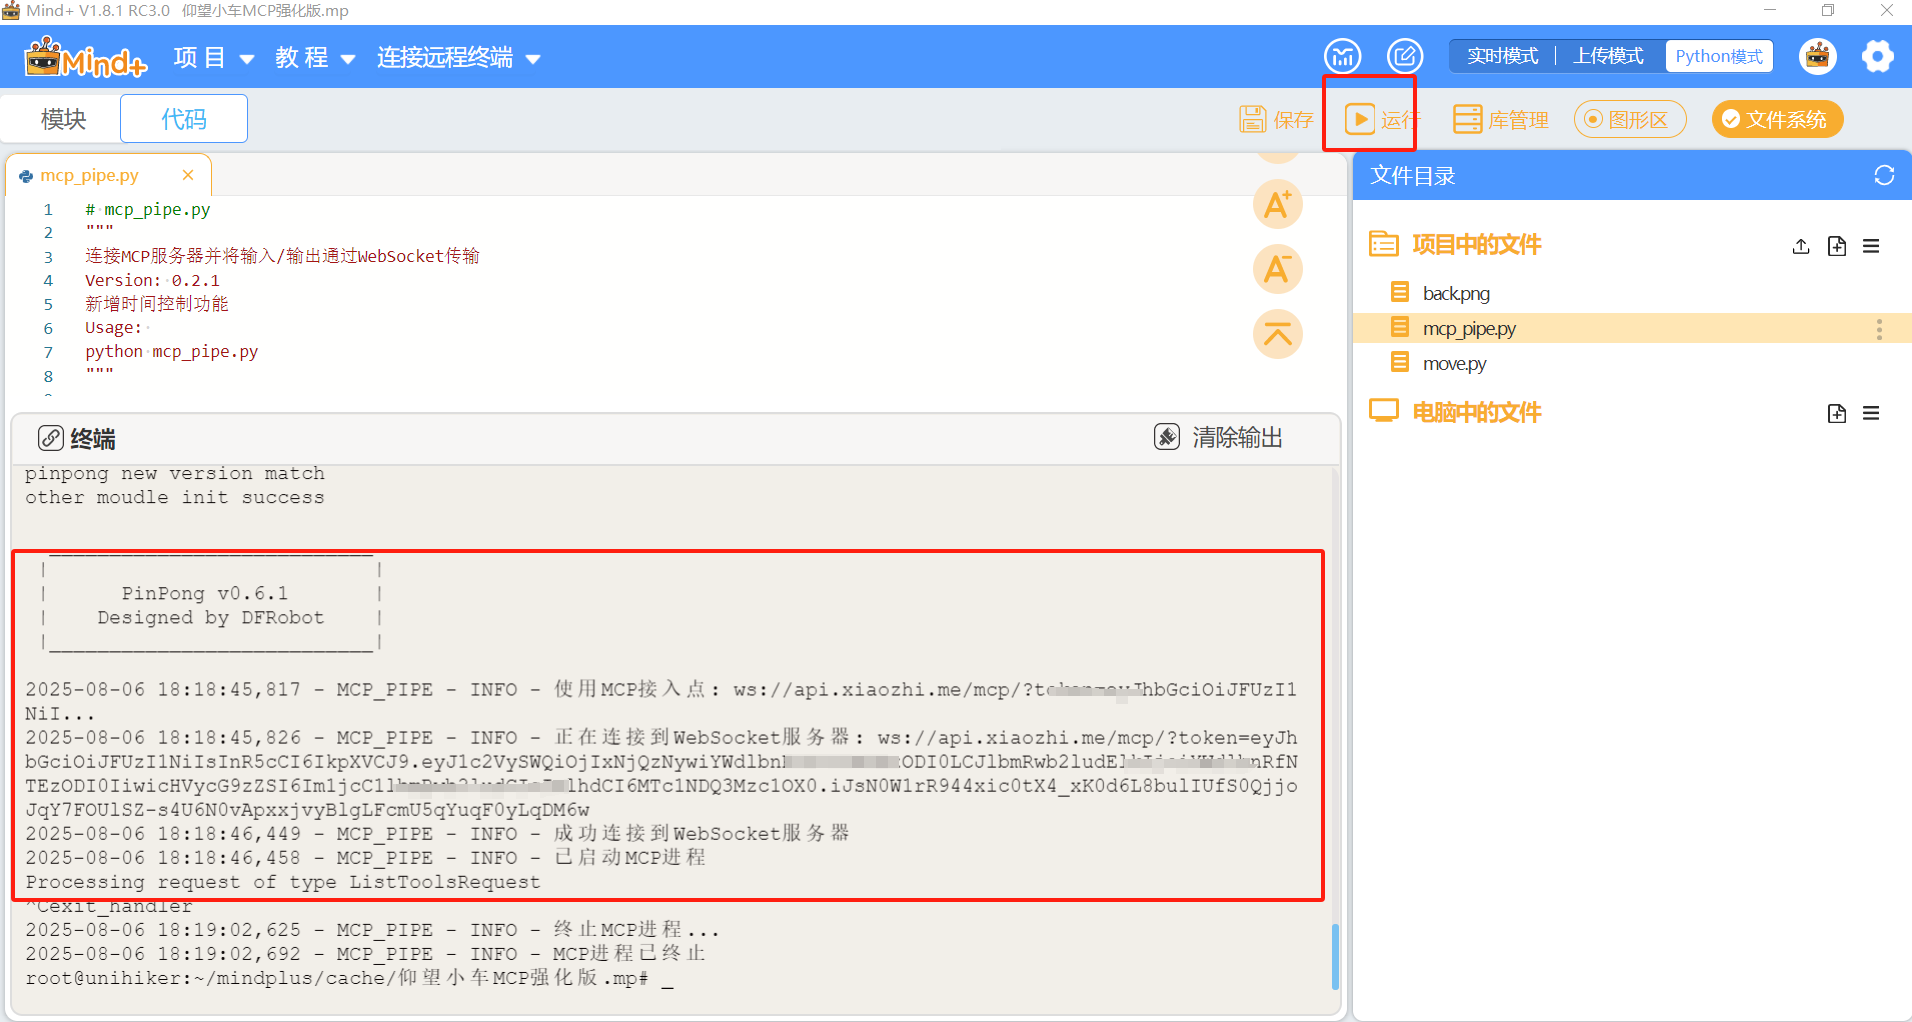Switch to 上传模式
1912x1022 pixels.
[1608, 56]
